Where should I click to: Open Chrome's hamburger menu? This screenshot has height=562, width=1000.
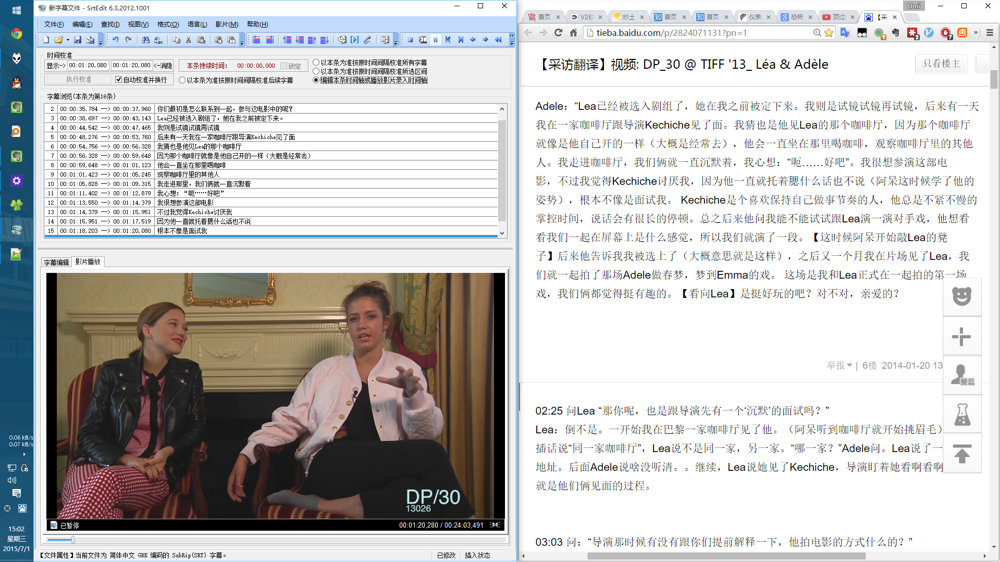990,33
